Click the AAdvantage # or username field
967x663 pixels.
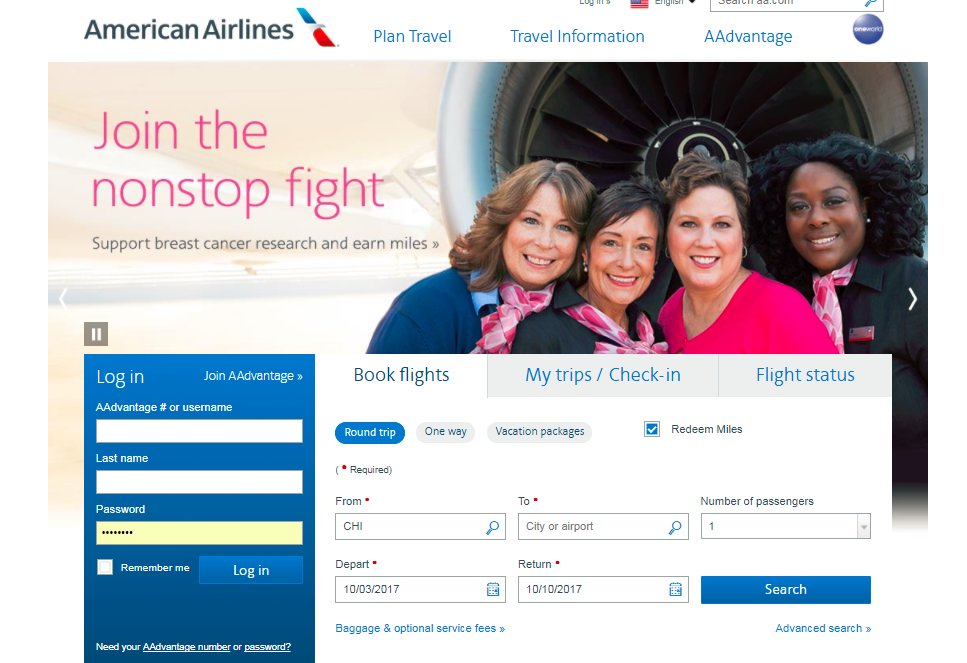(199, 430)
